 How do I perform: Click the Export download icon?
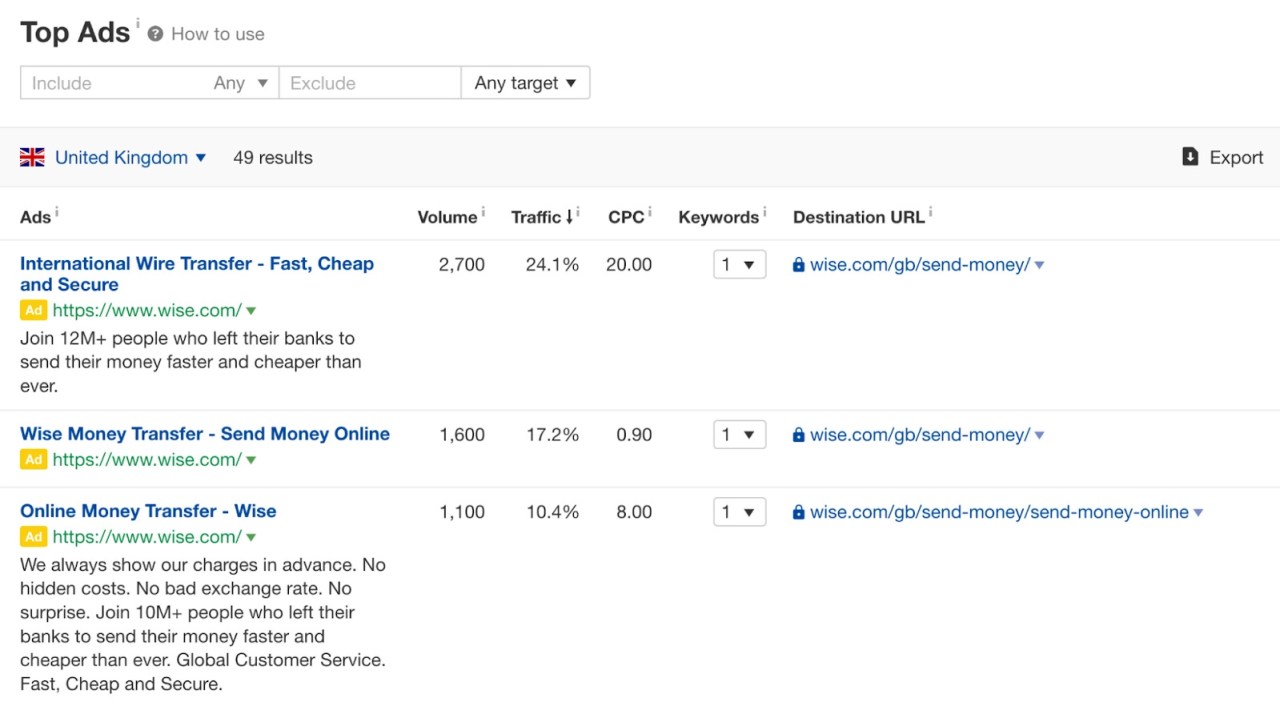click(x=1190, y=157)
